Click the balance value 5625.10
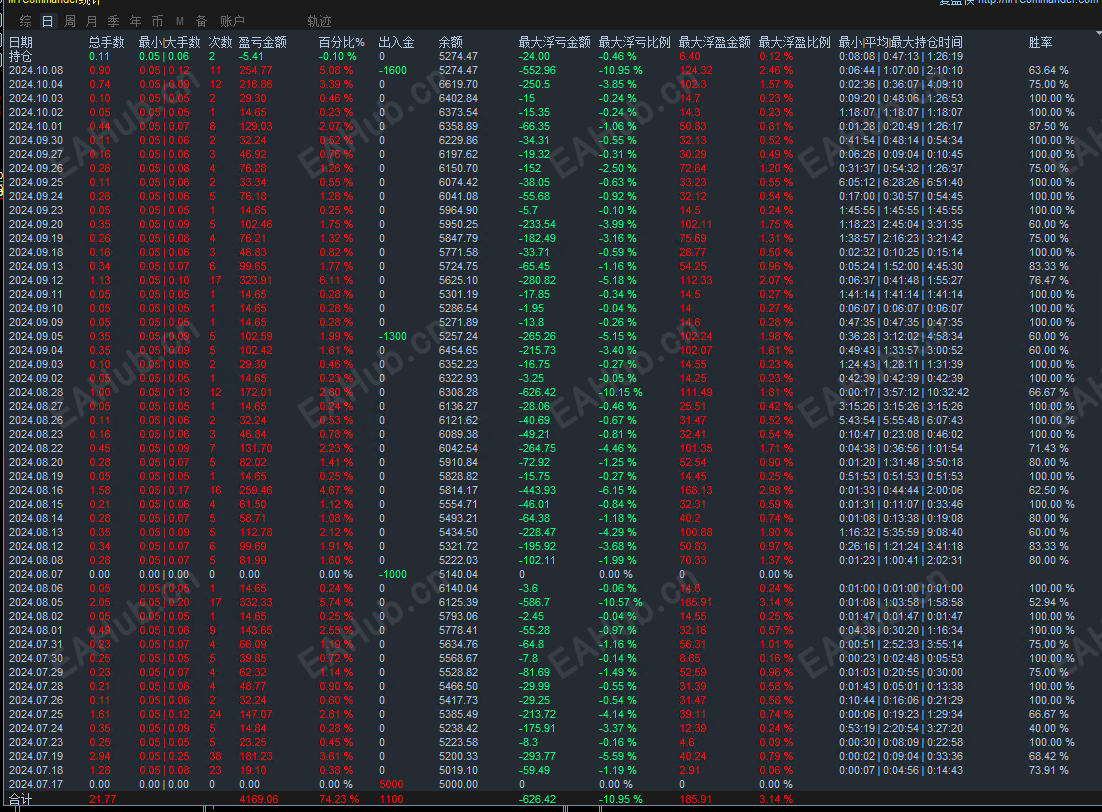Viewport: 1102px width, 812px height. [458, 281]
